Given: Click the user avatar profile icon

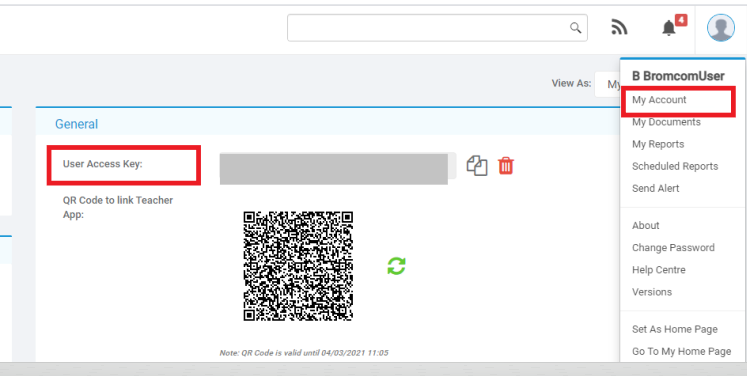Looking at the screenshot, I should (720, 28).
